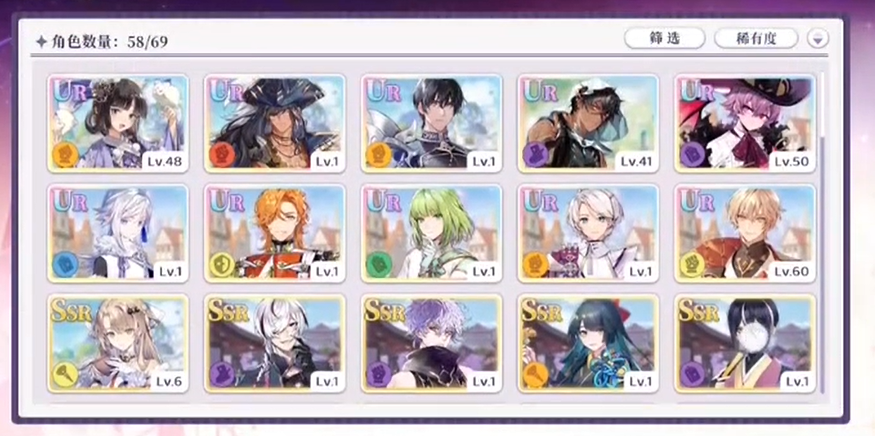Viewport: 875px width, 436px height.
Task: Select the white-haired UR card with purple gloves
Action: pyautogui.click(x=588, y=233)
